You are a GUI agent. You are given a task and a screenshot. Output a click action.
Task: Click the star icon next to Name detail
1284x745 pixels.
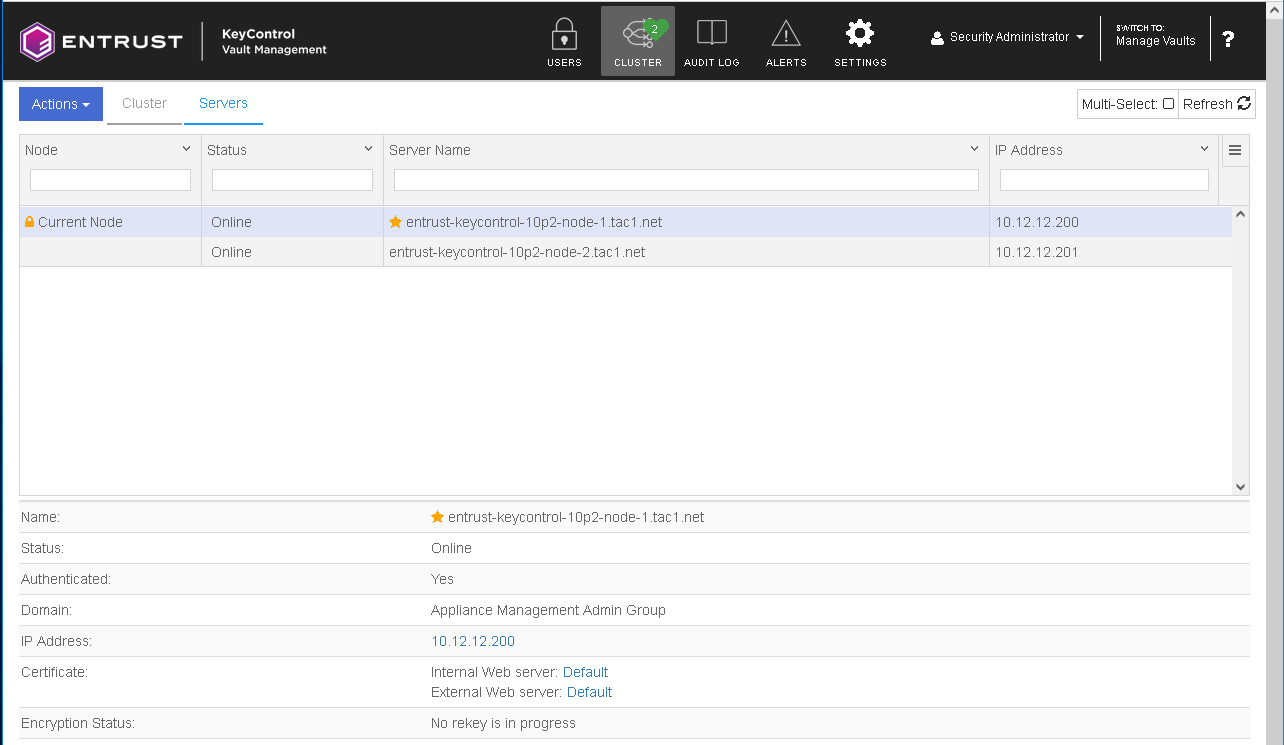click(x=437, y=517)
